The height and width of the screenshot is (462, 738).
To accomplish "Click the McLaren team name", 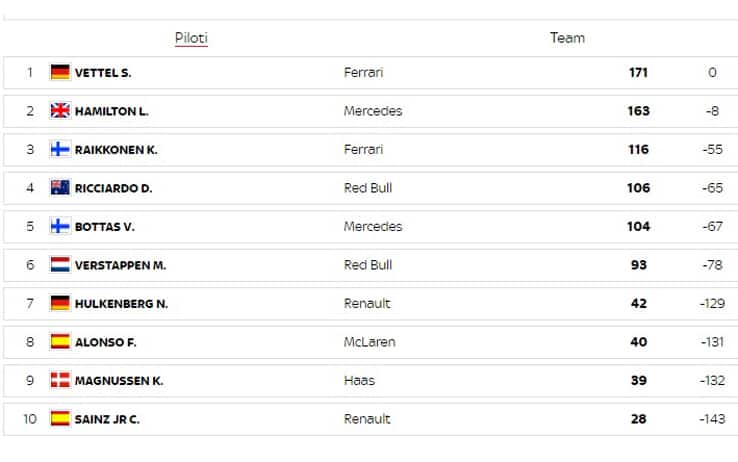I will coord(369,342).
